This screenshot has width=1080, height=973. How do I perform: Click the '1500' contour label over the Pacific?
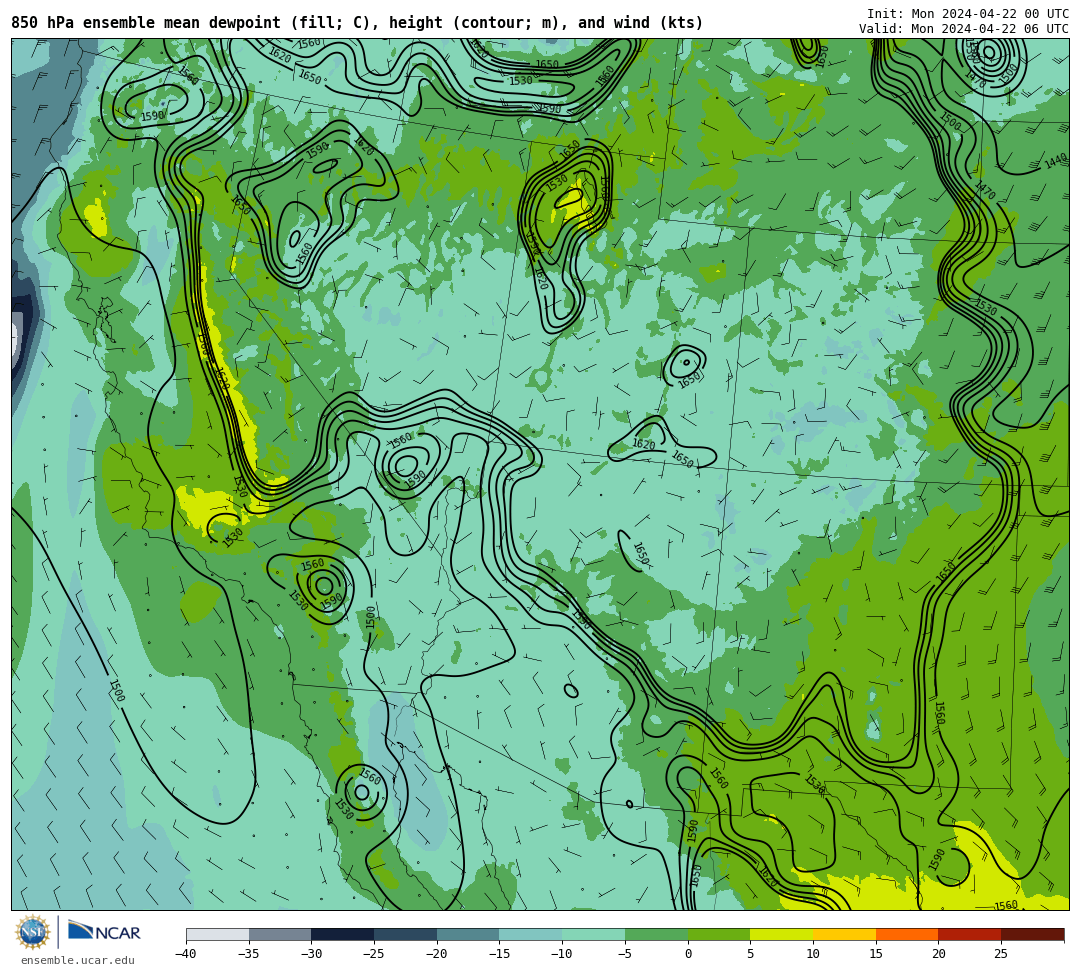click(116, 691)
